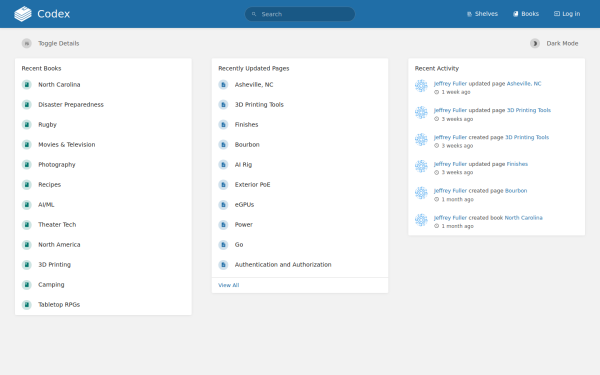600x375 pixels.
Task: Open the AI Rig page
Action: tap(243, 165)
